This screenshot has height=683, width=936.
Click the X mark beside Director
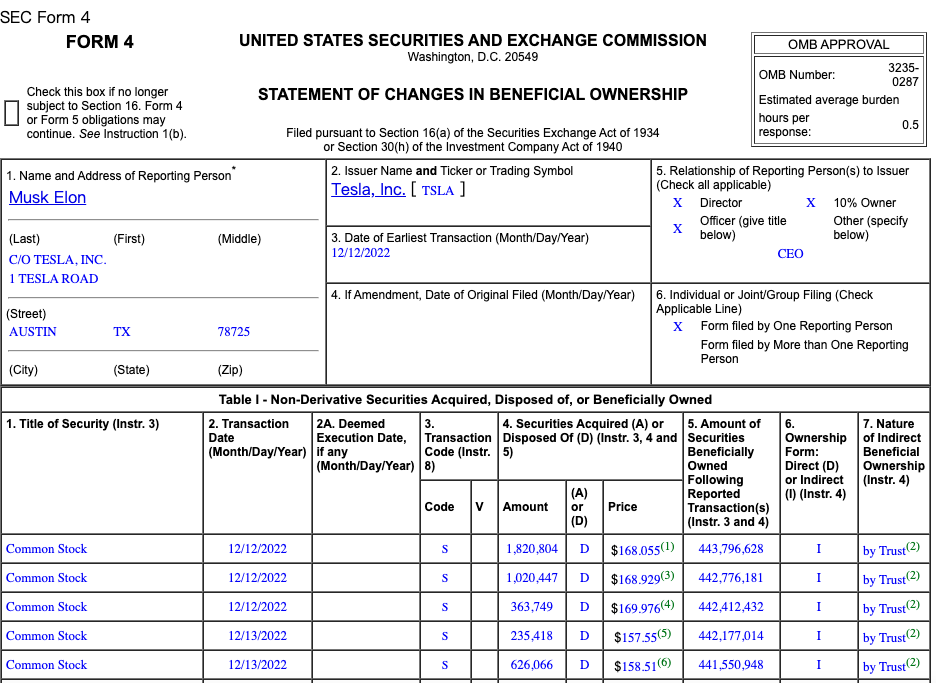(678, 203)
